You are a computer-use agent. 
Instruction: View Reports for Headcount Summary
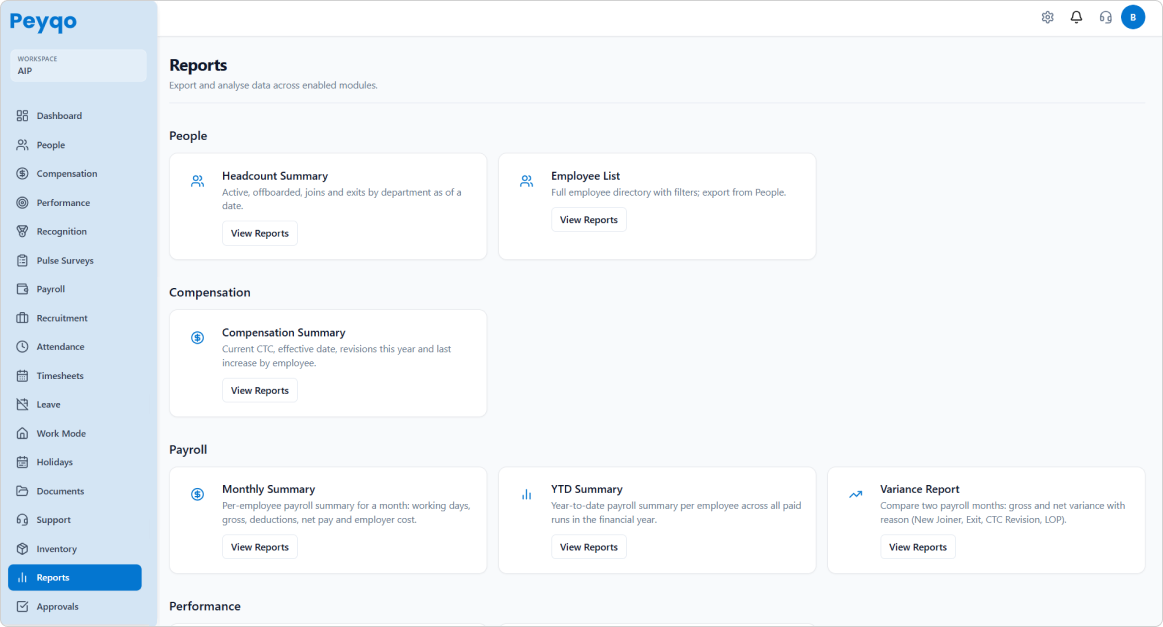[260, 233]
